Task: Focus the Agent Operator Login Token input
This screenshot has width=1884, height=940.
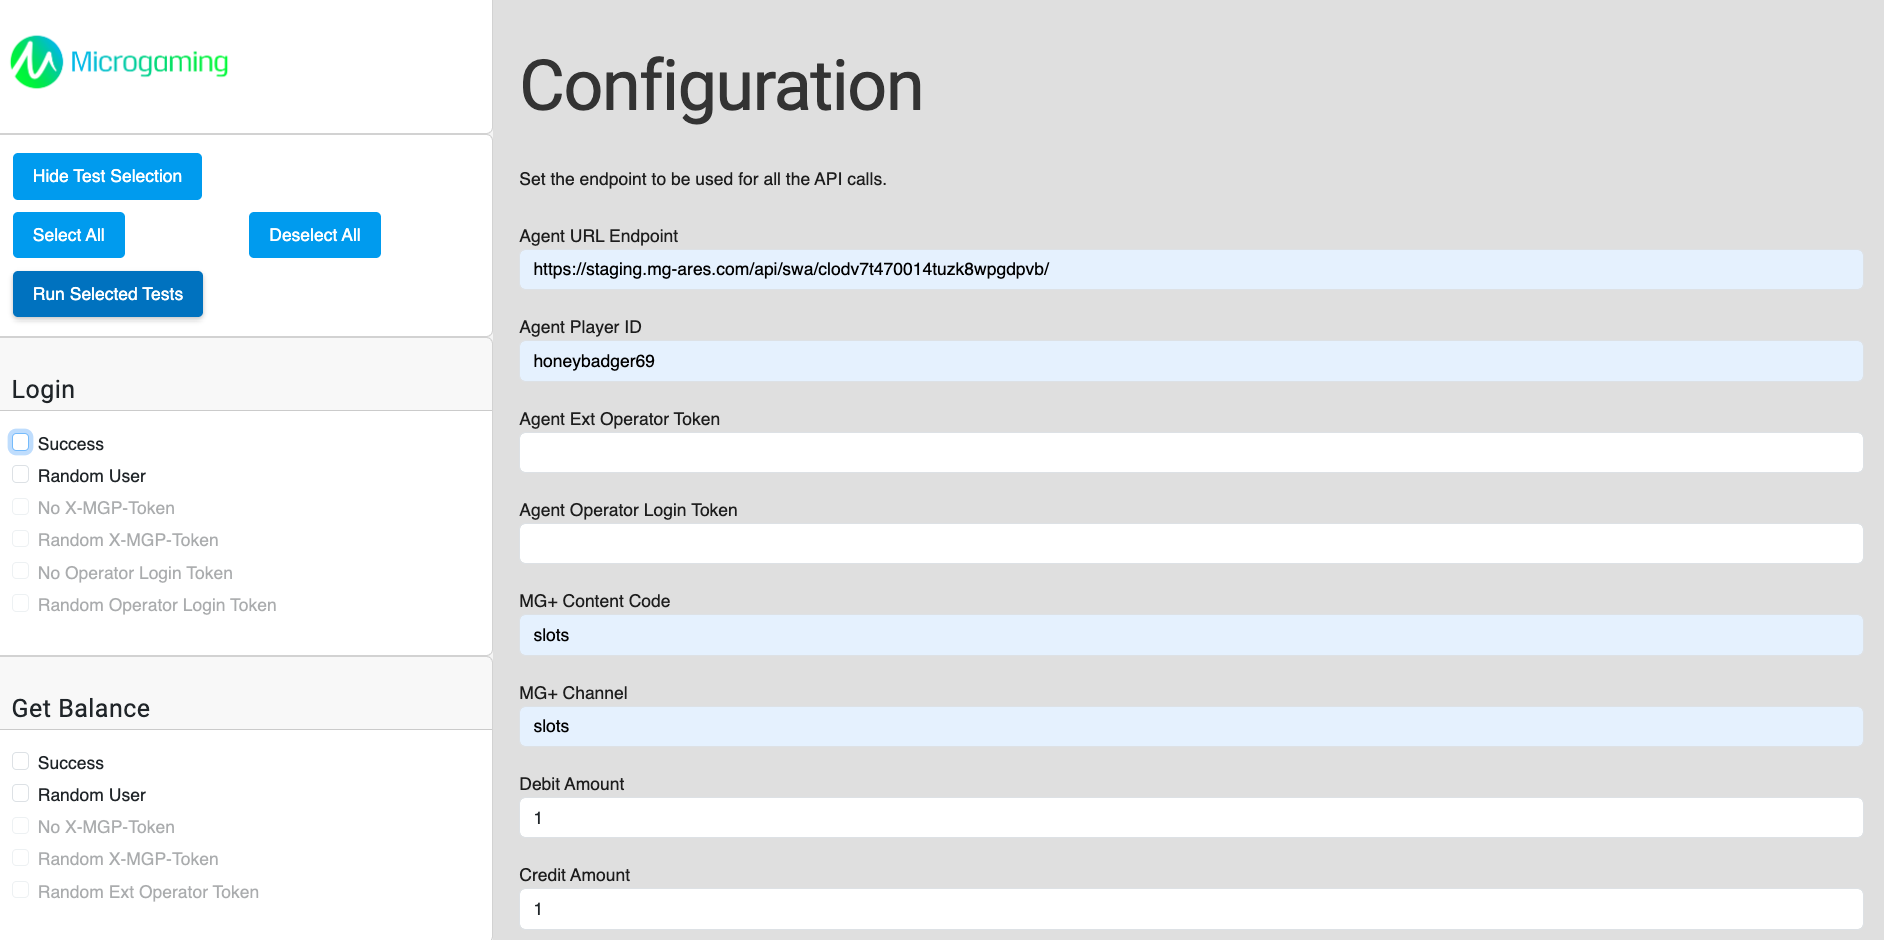Action: [x=1190, y=543]
